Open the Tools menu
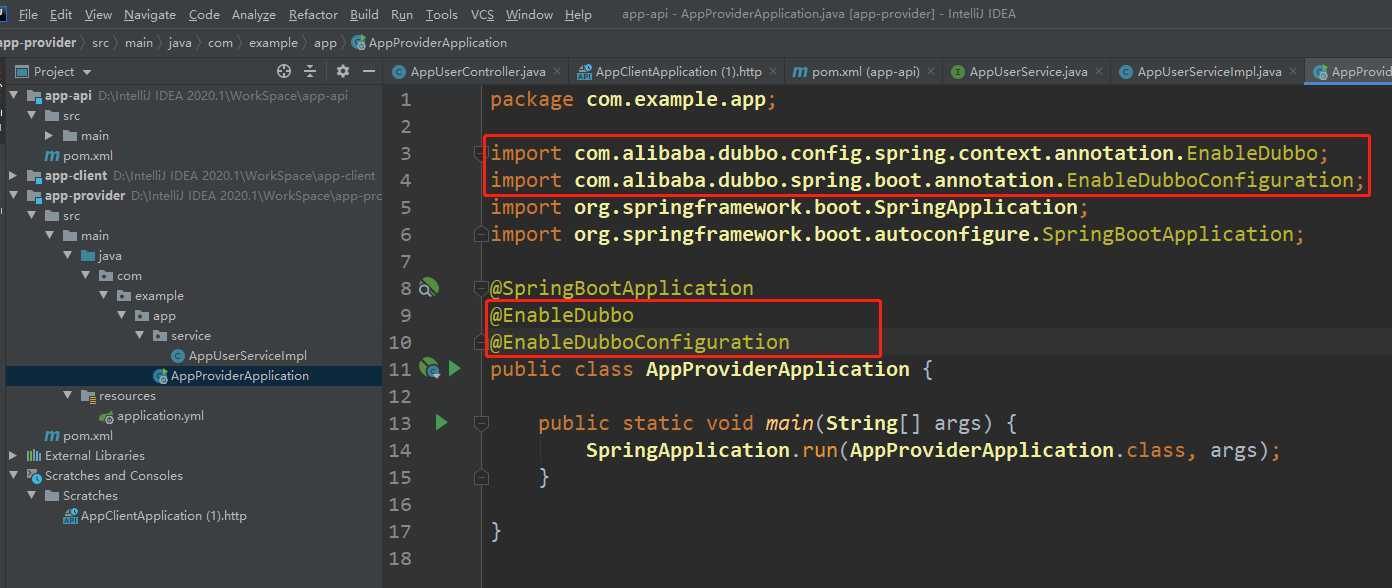 (x=441, y=15)
